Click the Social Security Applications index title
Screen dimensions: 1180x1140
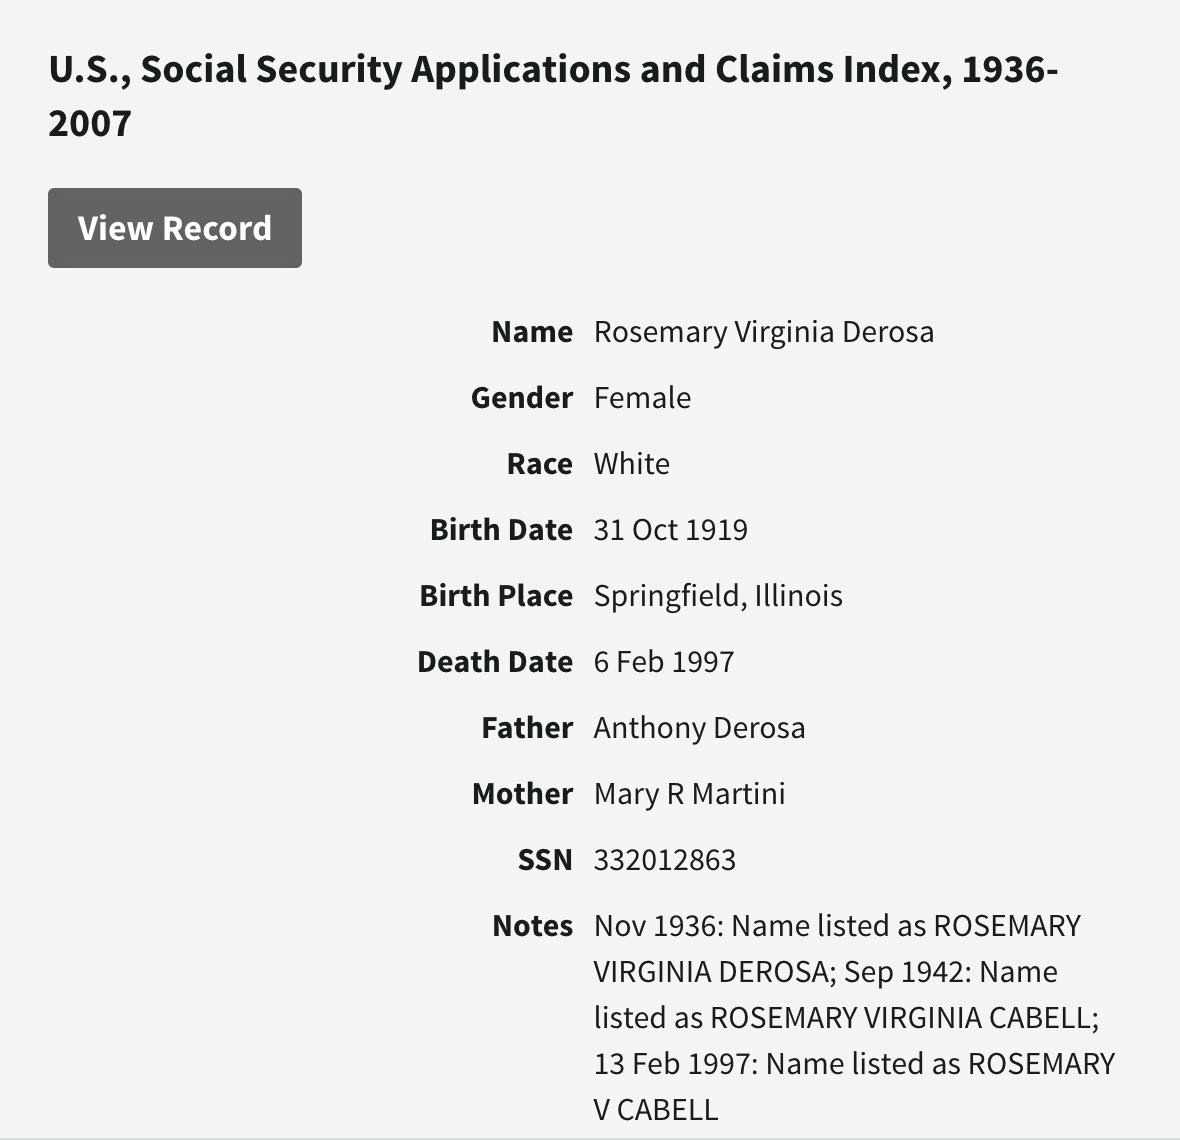(553, 96)
